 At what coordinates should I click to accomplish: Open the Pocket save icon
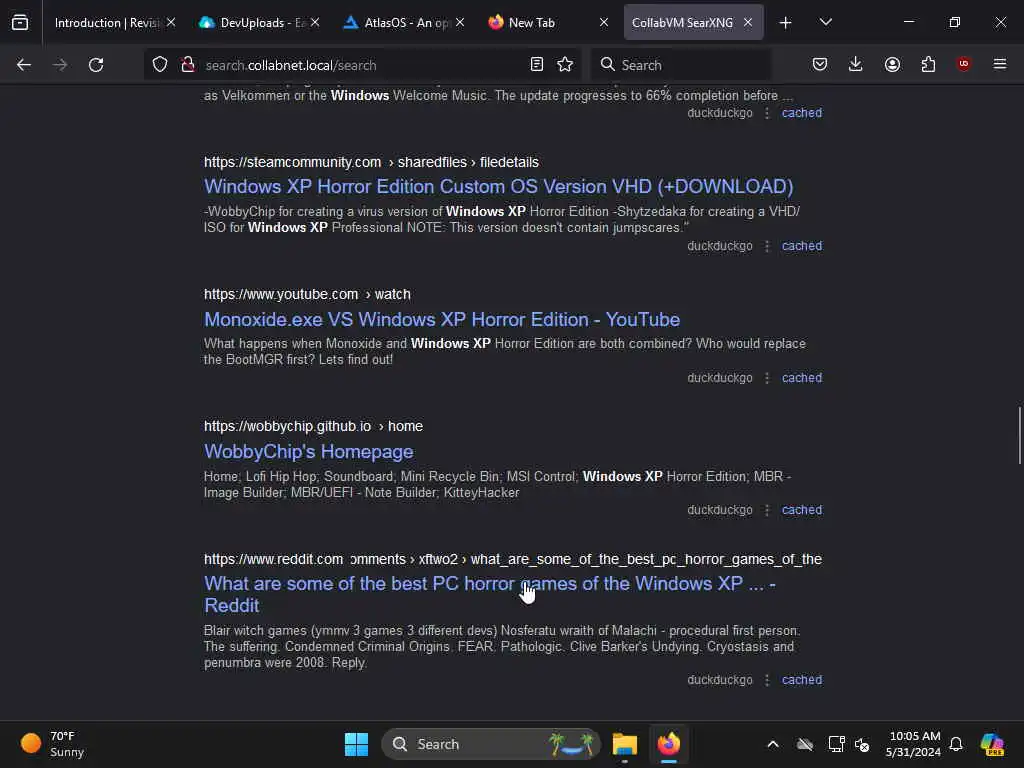[820, 65]
